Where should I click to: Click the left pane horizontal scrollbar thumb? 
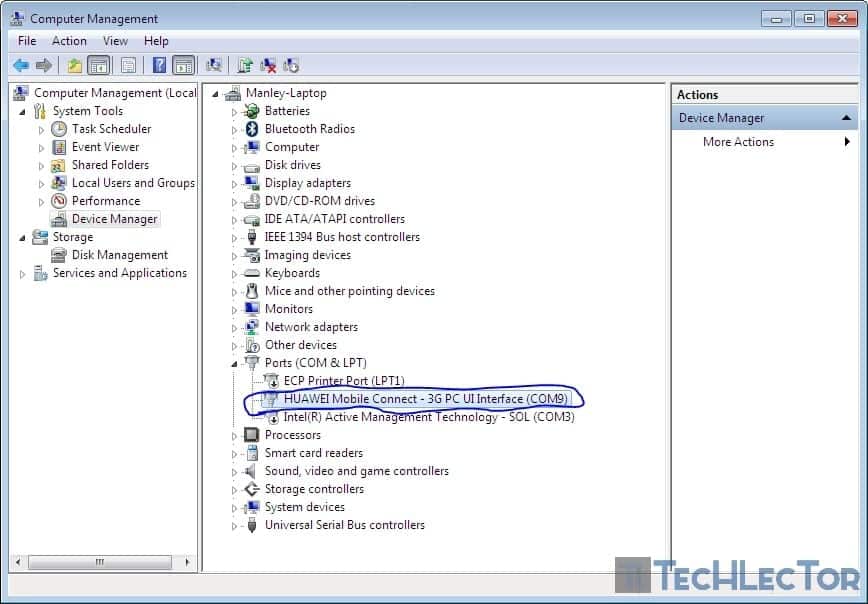pos(100,562)
